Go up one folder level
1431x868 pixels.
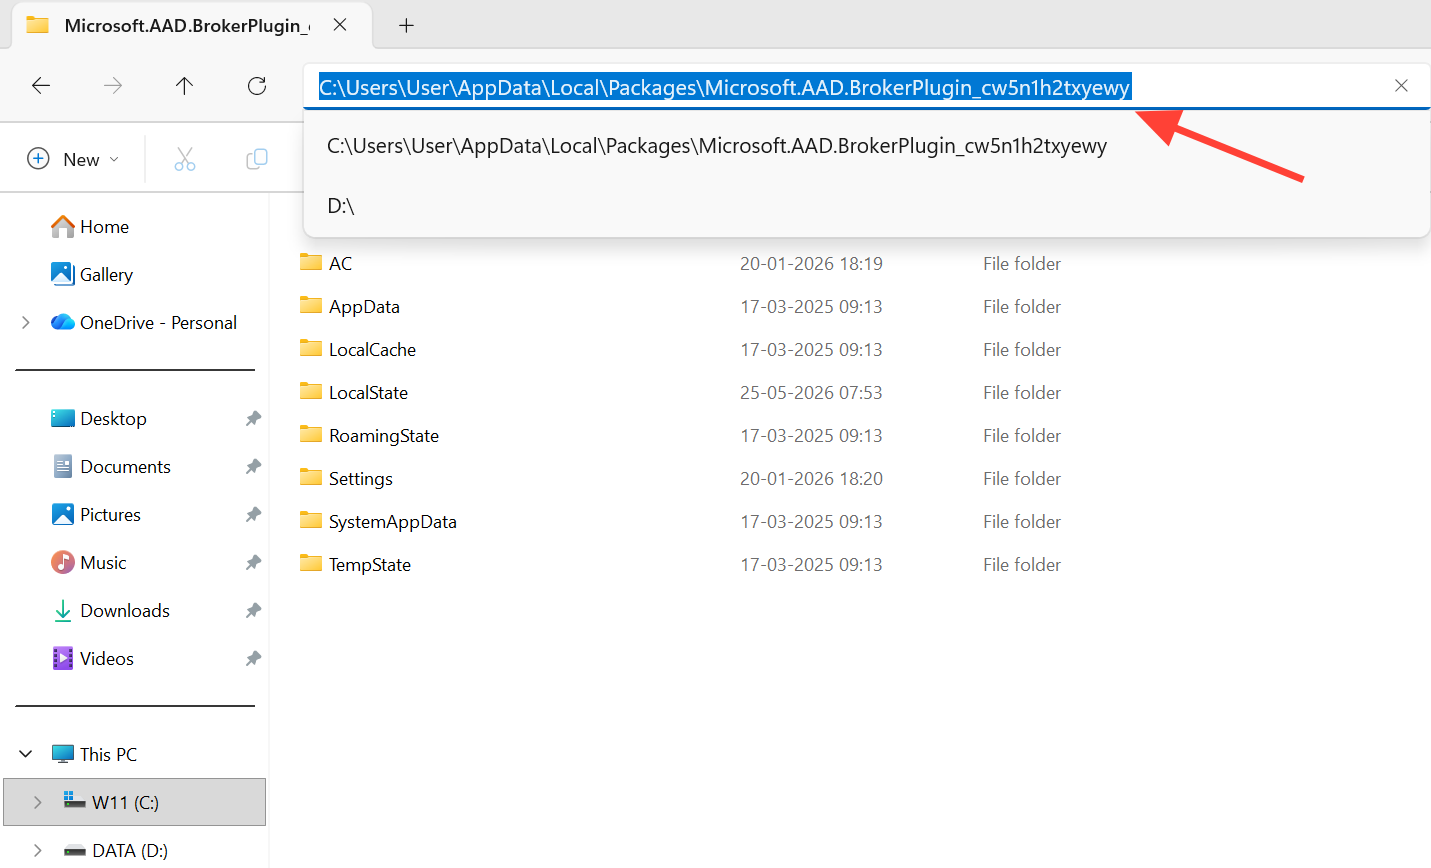click(x=185, y=86)
